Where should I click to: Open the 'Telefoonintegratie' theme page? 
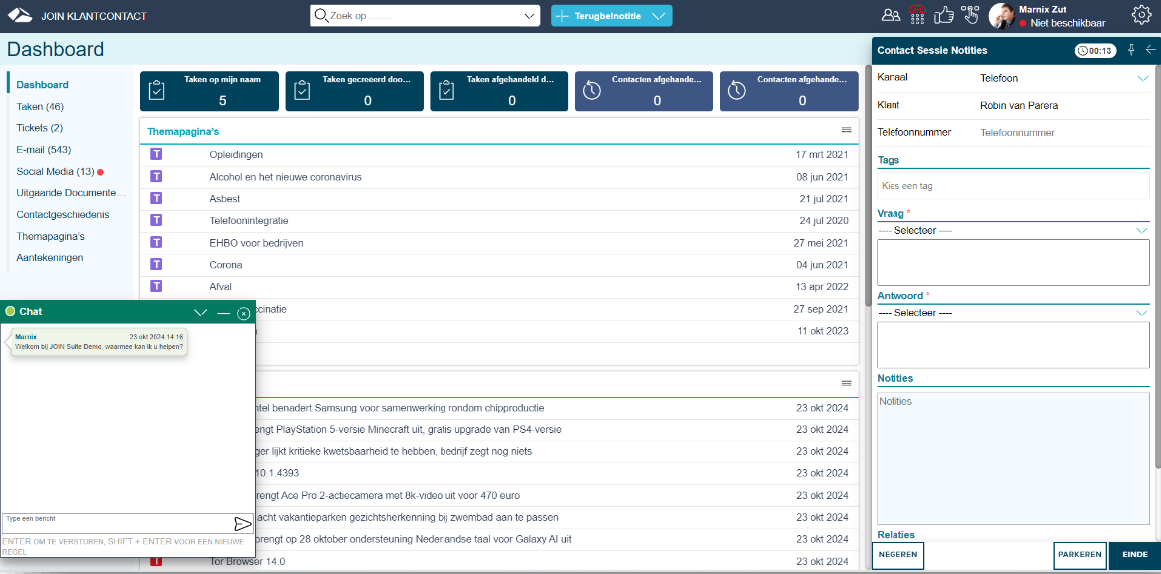[x=249, y=221]
